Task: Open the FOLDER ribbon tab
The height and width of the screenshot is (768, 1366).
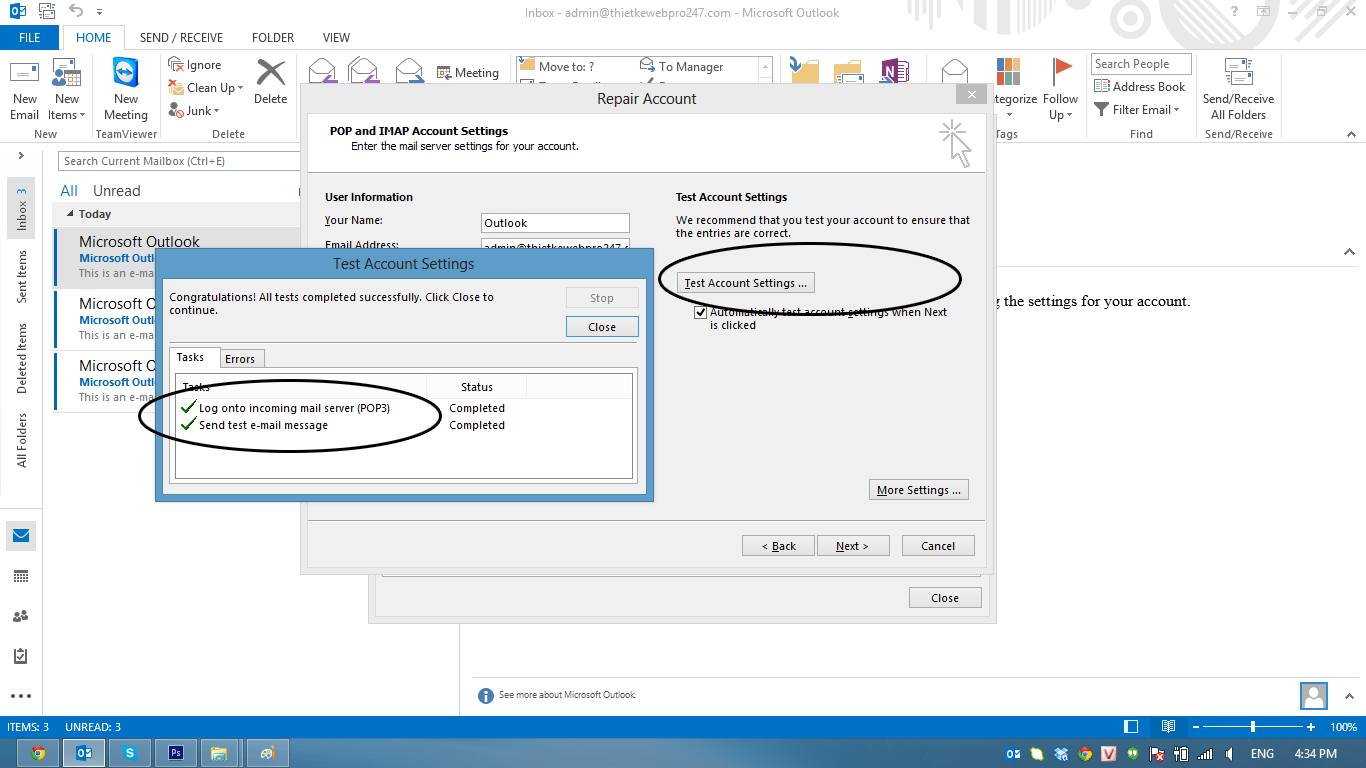Action: [273, 38]
